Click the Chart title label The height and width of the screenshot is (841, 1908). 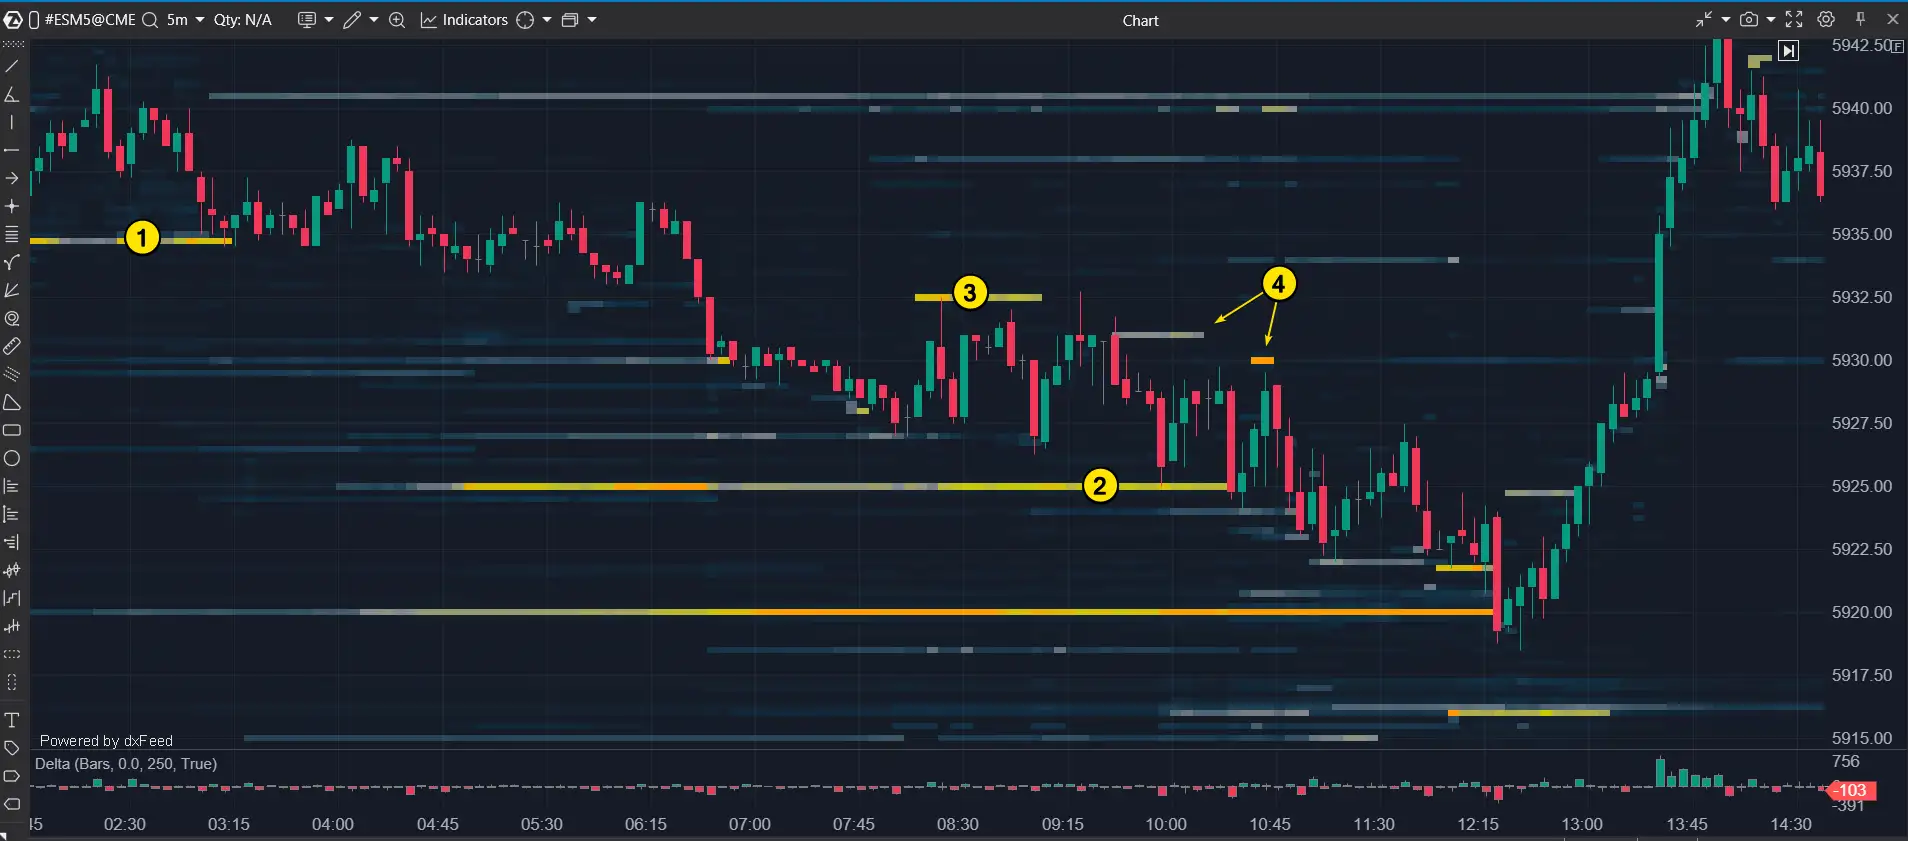tap(1140, 20)
